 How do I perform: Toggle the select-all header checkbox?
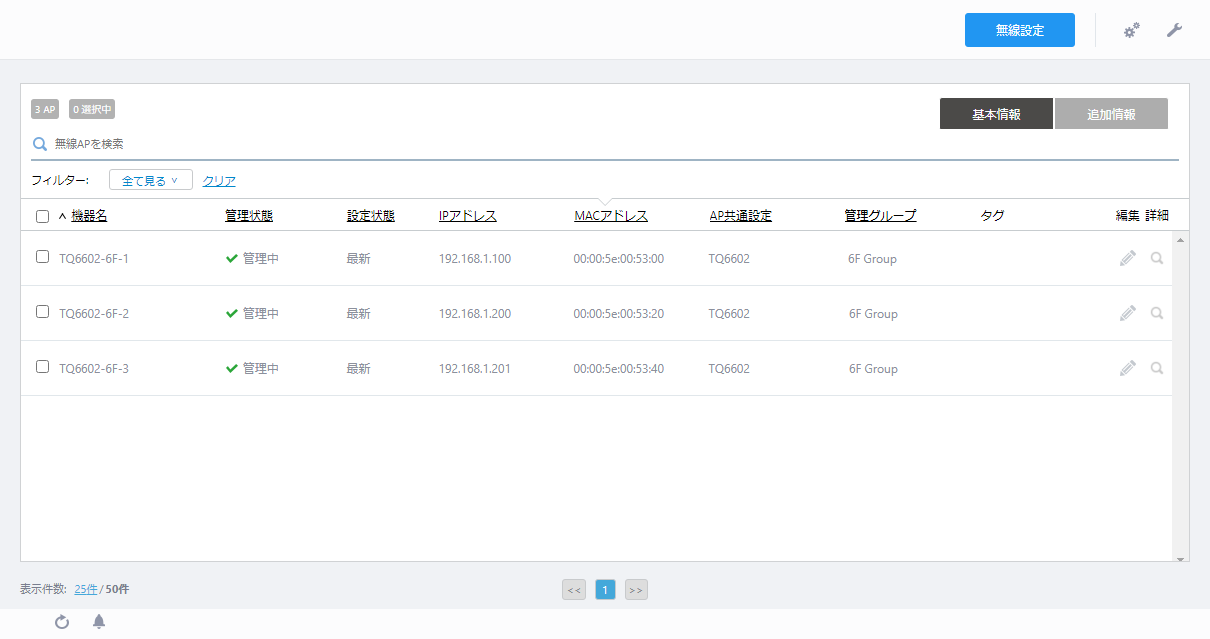42,216
